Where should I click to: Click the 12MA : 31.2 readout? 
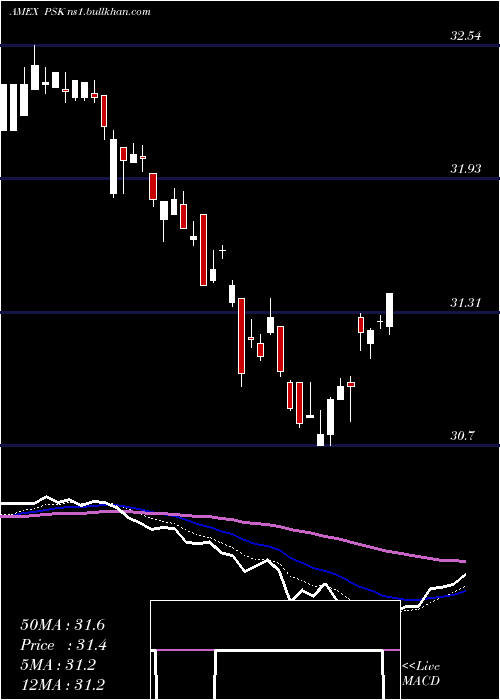[62, 684]
